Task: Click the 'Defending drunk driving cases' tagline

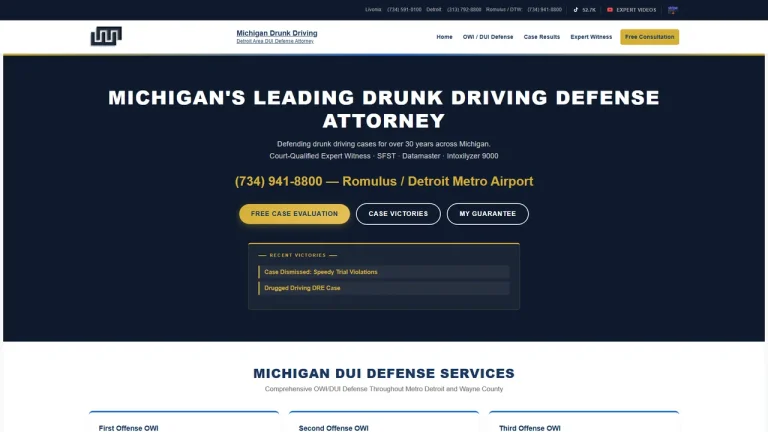Action: pos(384,144)
